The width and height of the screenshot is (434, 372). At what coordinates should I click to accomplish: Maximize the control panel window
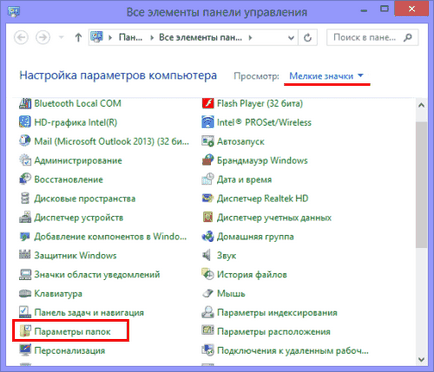(384, 9)
